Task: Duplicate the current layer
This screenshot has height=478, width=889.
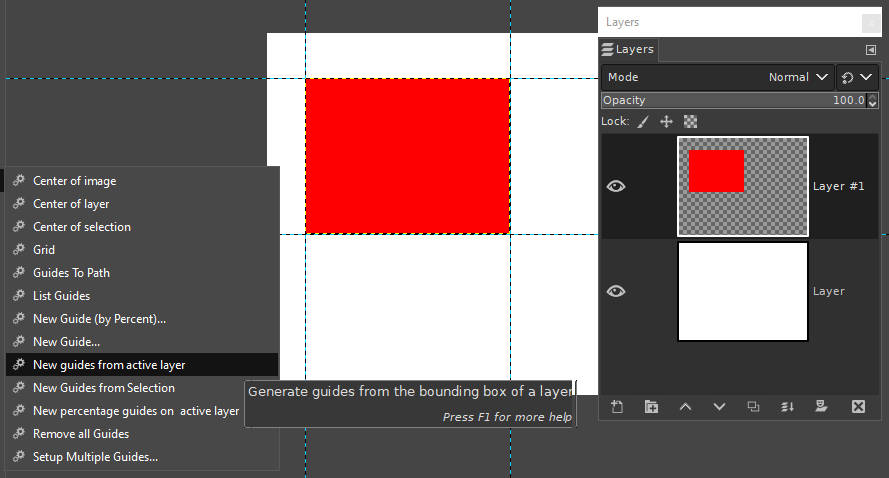Action: point(753,407)
